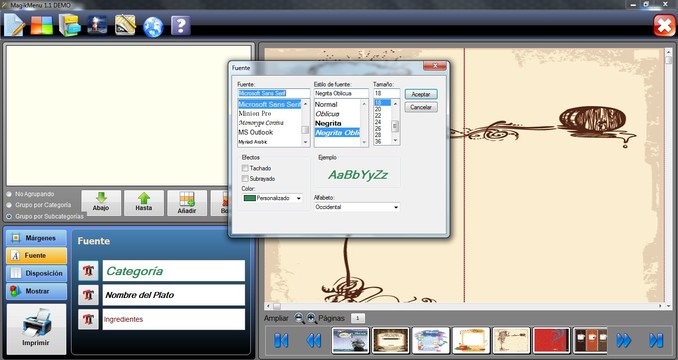Click font icon beside Categoría
This screenshot has height=360, width=678.
(89, 271)
